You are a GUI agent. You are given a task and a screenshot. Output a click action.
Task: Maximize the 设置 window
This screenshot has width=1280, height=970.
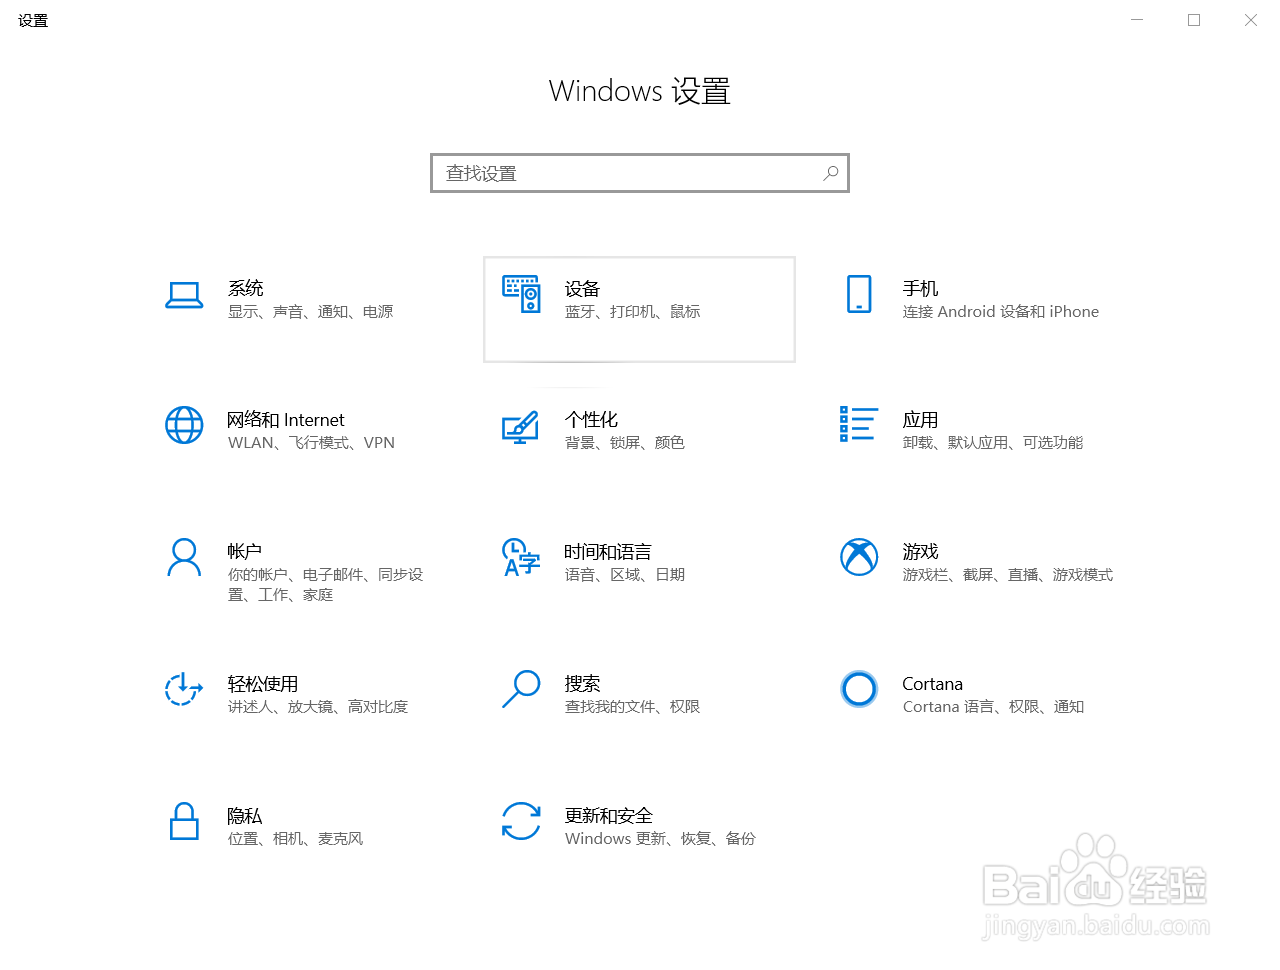(1194, 20)
